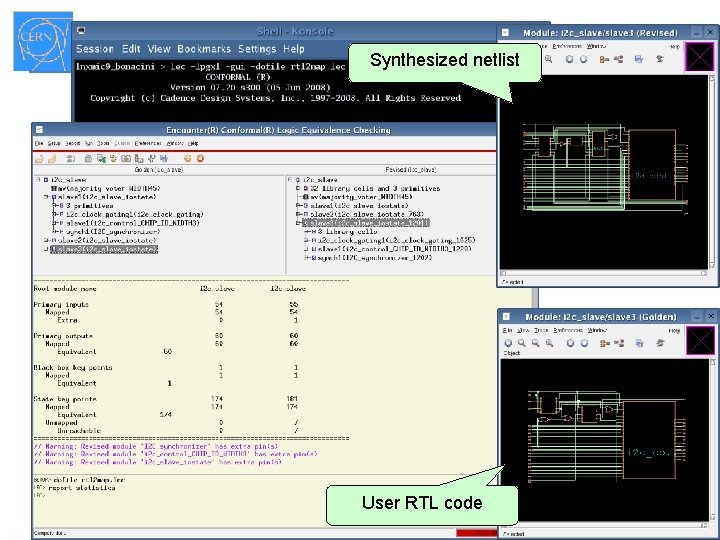Click first magnifier zoom icon in Golden window
Viewport: 720px width, 540px height.
tap(522, 343)
